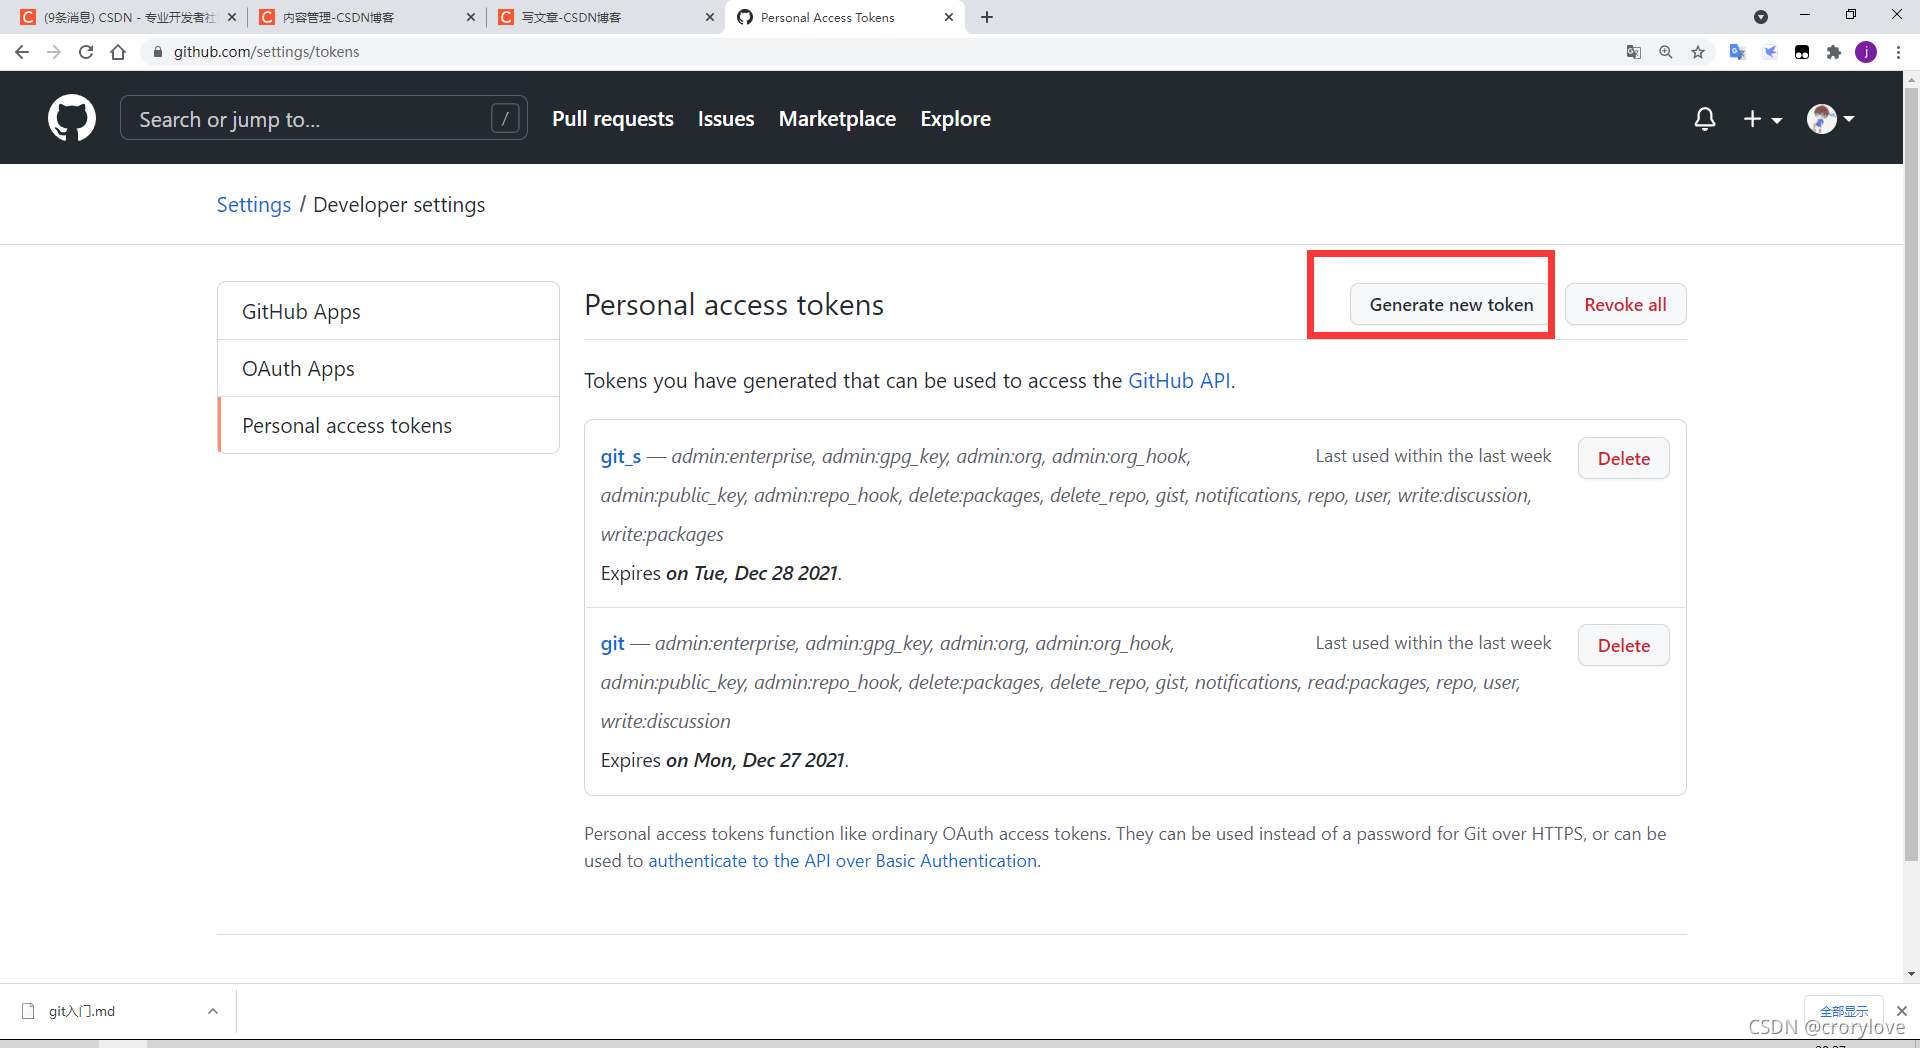Viewport: 1920px width, 1048px height.
Task: Click 全部显示 in the downloads bar
Action: (x=1843, y=1011)
